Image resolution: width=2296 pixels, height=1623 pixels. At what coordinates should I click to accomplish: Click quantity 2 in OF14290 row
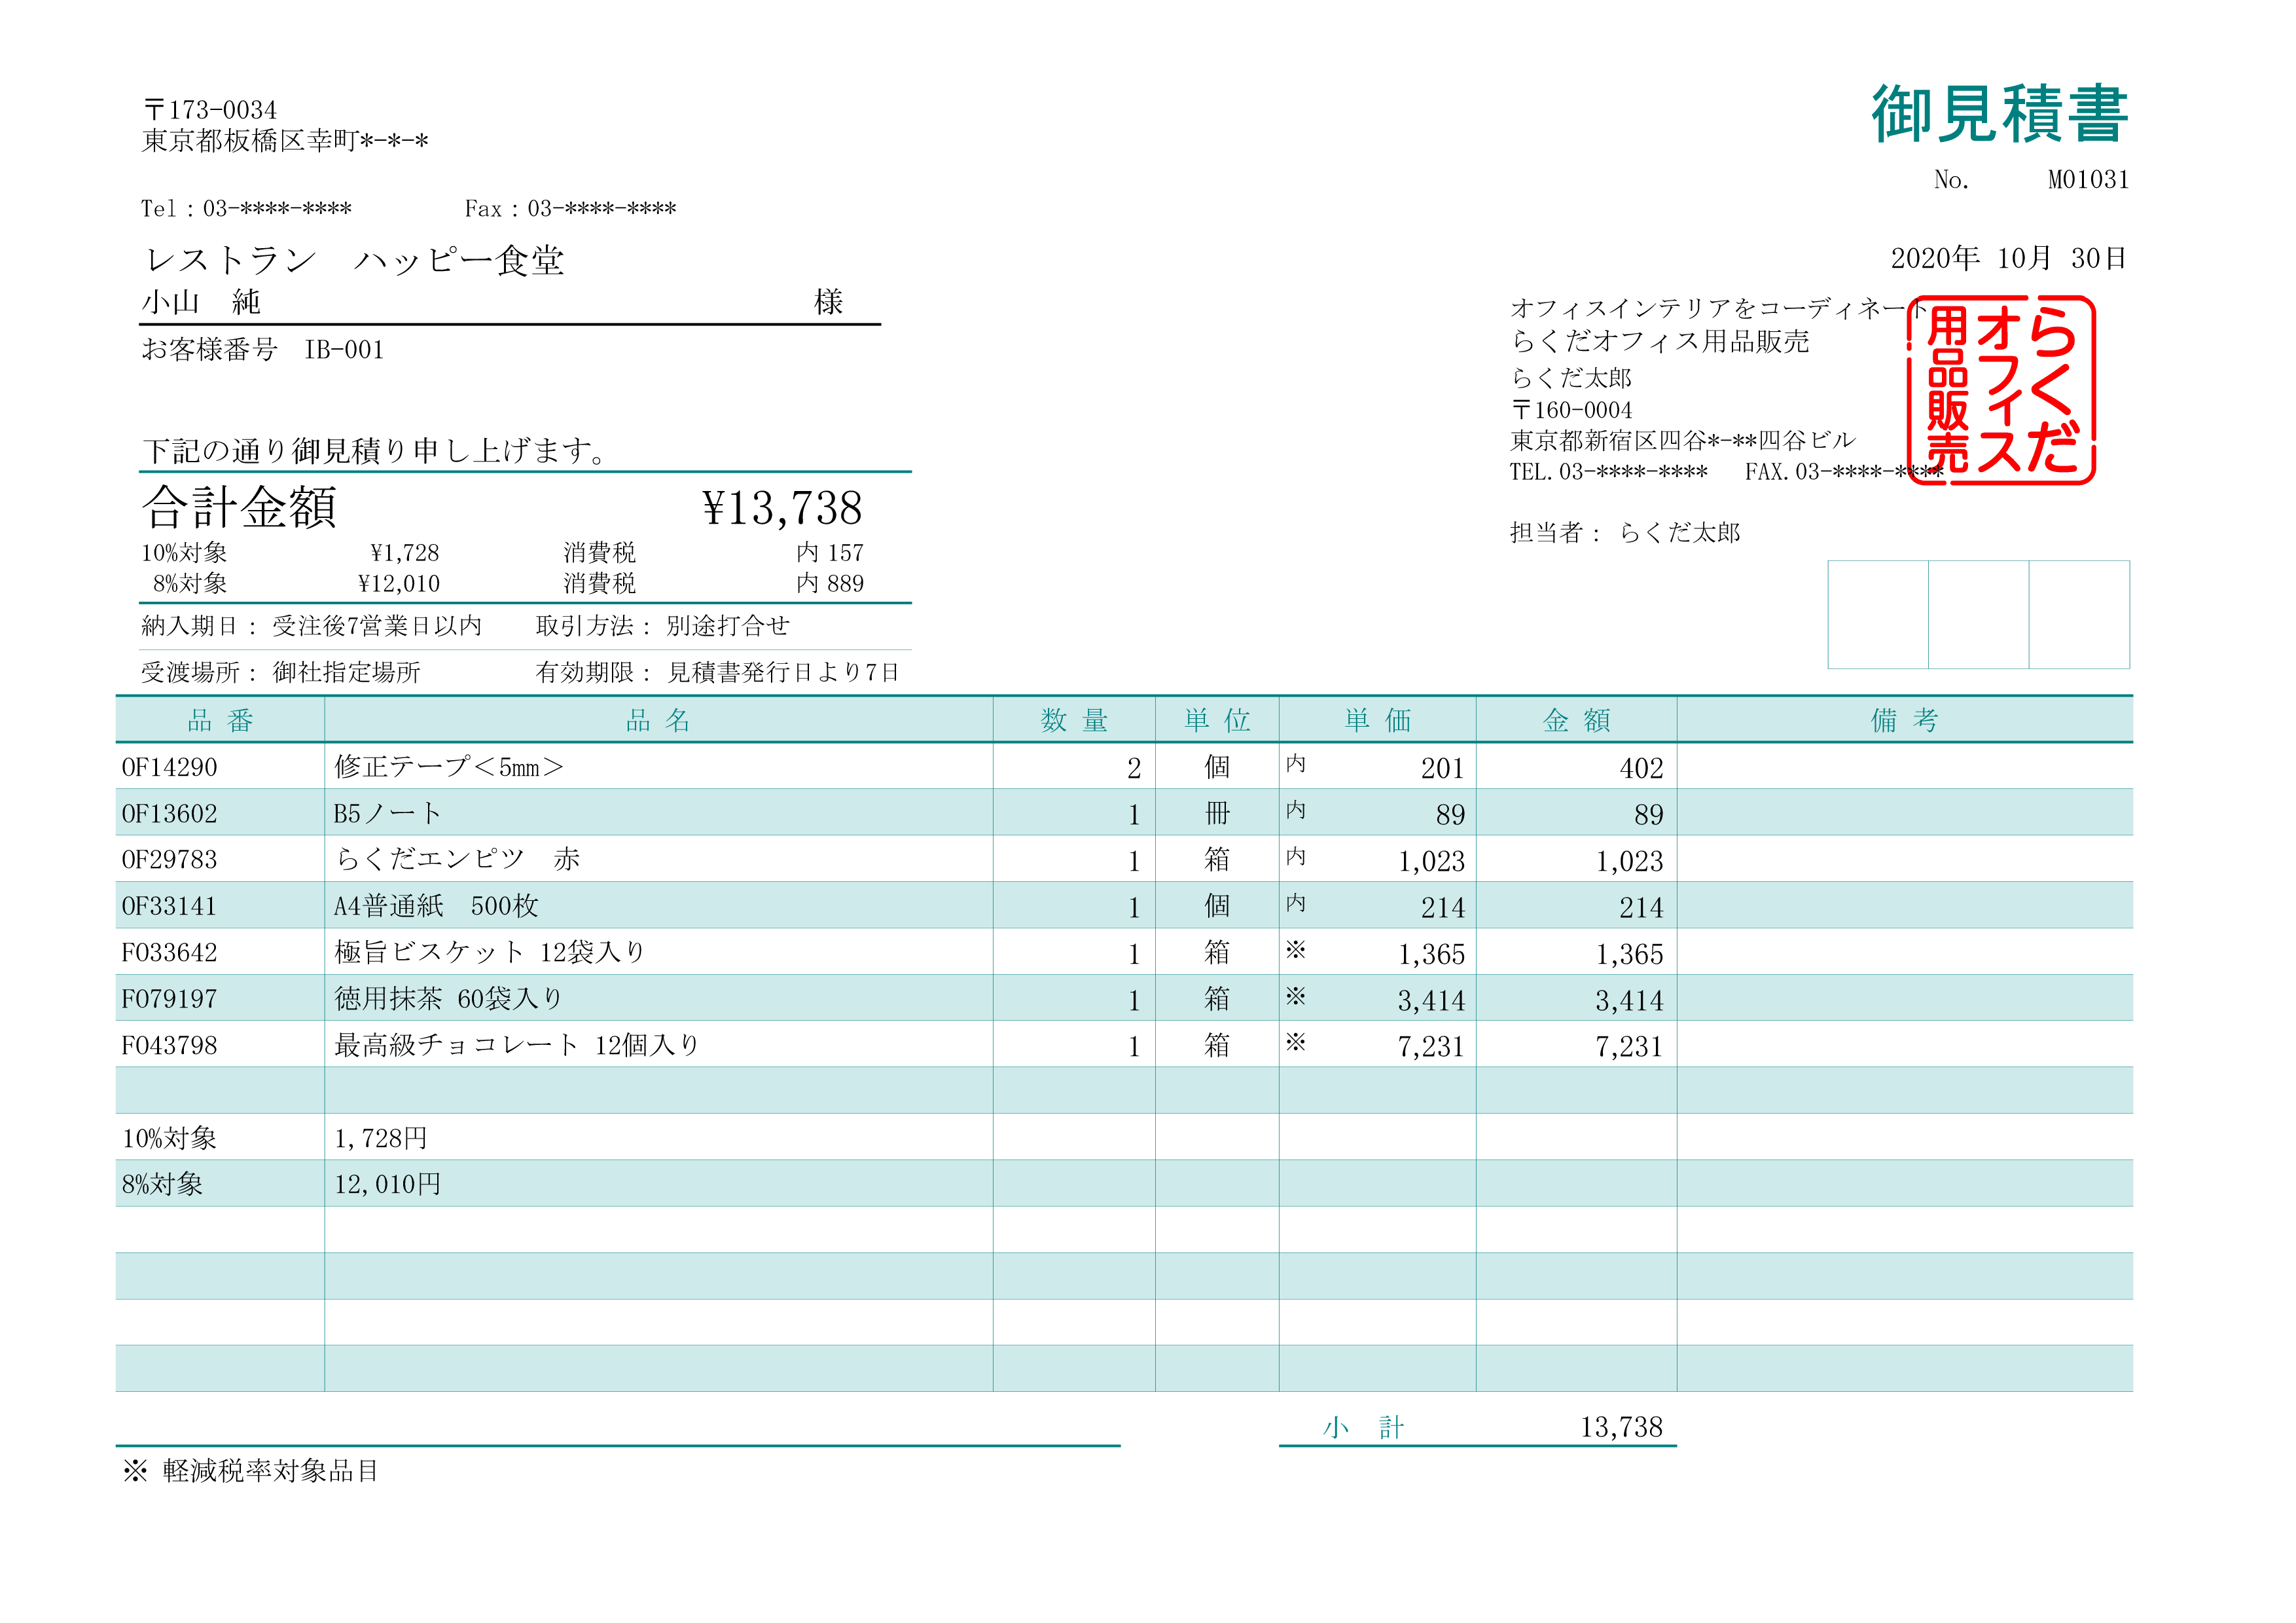coord(1134,769)
